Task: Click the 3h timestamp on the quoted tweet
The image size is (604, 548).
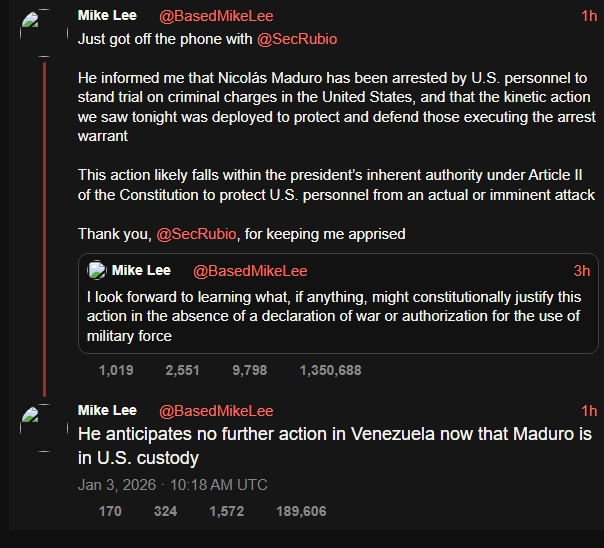Action: pos(581,271)
